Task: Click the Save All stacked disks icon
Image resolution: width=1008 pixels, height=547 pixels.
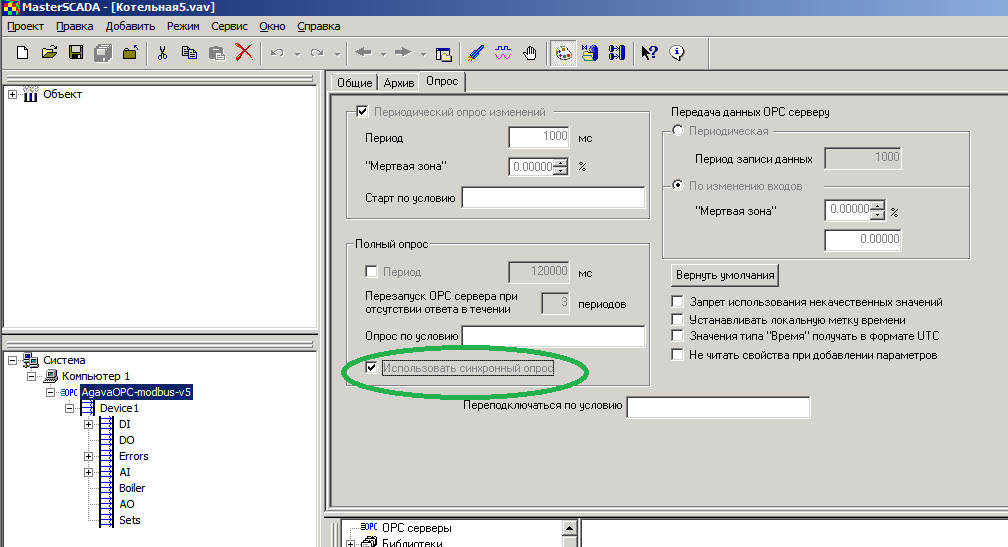Action: point(103,53)
